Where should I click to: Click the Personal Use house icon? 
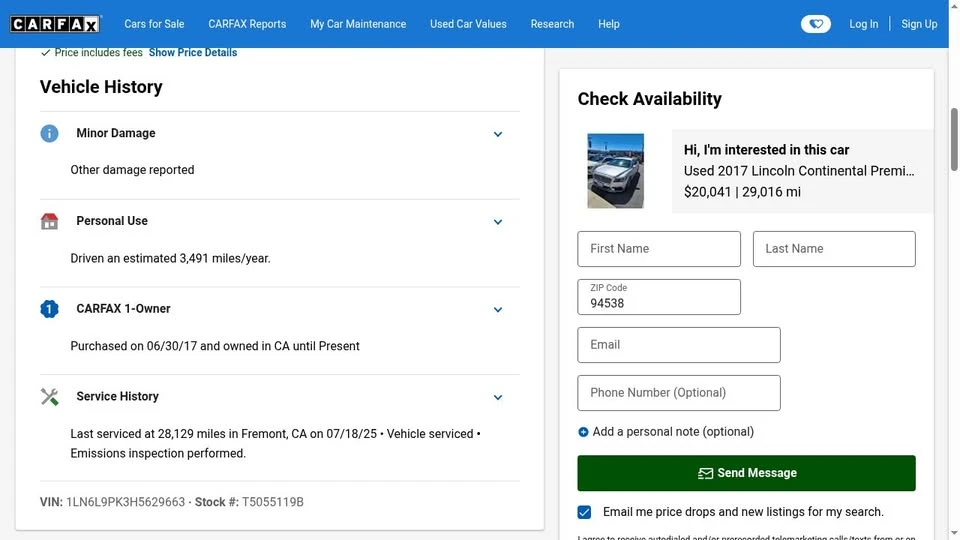point(50,221)
